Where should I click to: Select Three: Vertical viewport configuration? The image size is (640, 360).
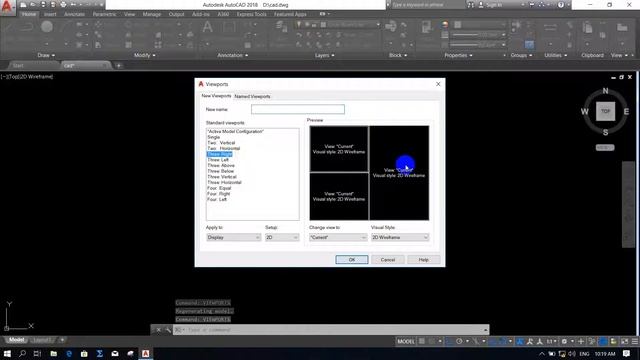[x=222, y=177]
